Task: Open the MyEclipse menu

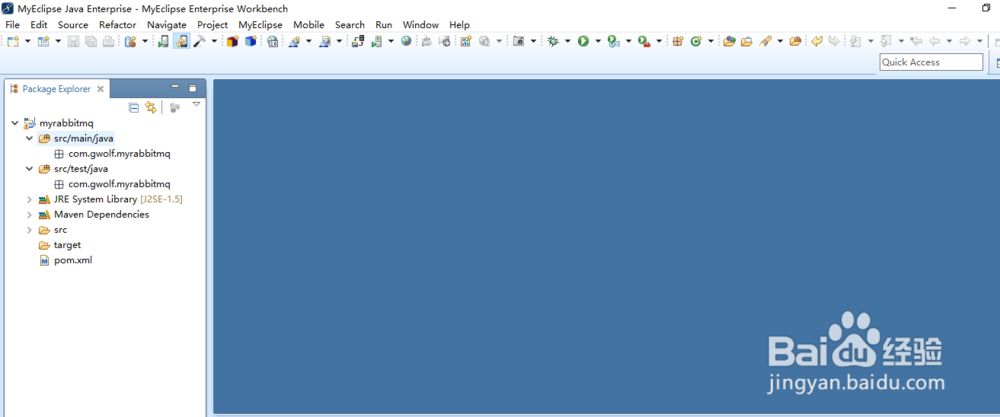Action: [x=260, y=25]
